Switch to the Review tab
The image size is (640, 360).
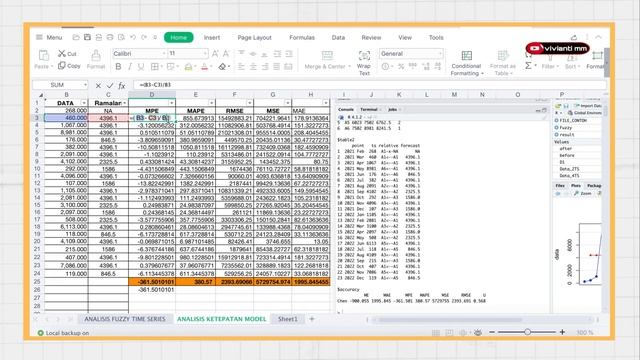tap(371, 38)
